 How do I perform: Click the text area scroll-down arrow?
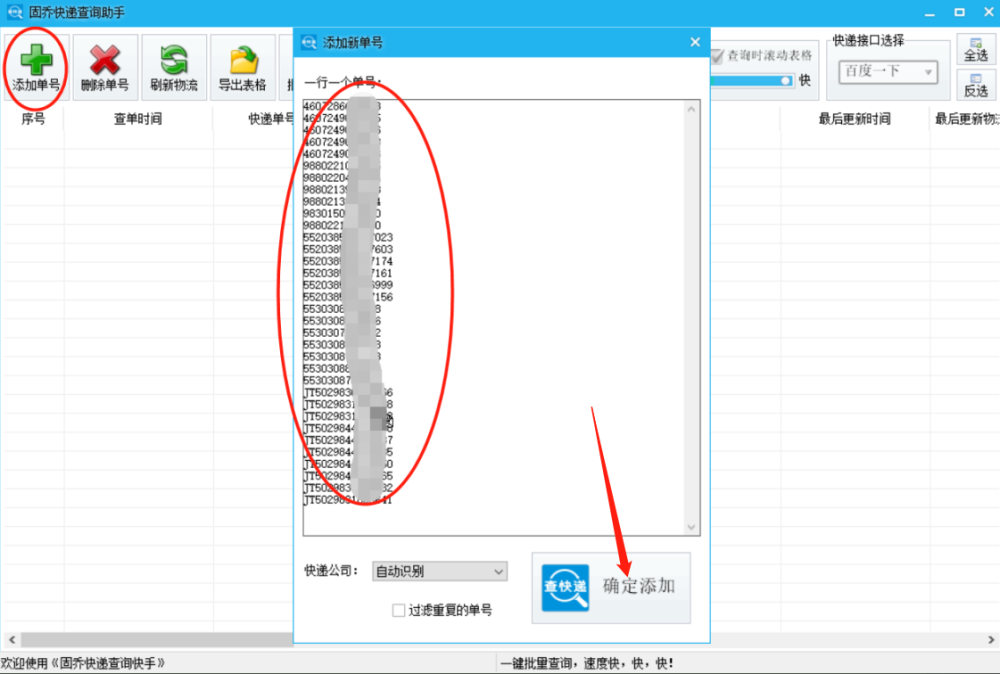[692, 527]
